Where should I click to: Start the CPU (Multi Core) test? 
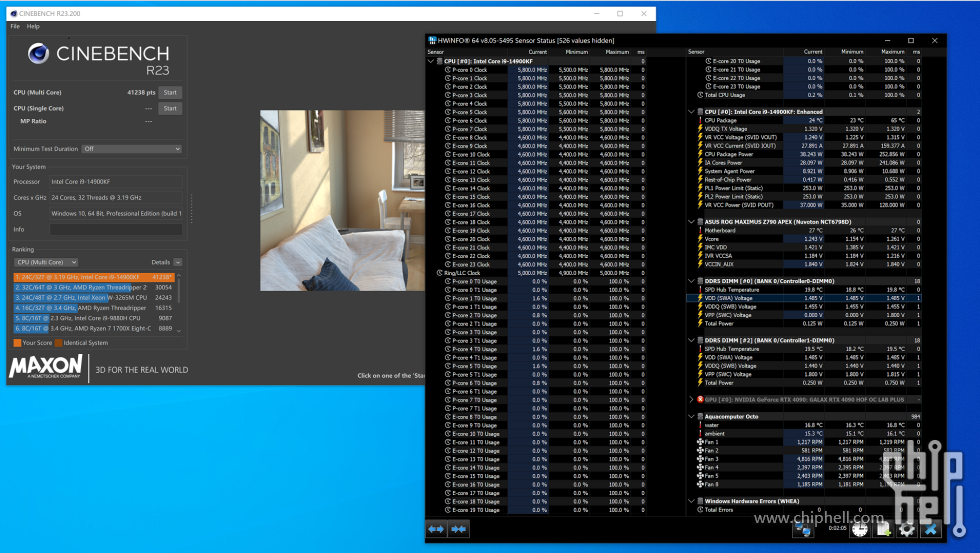(170, 92)
